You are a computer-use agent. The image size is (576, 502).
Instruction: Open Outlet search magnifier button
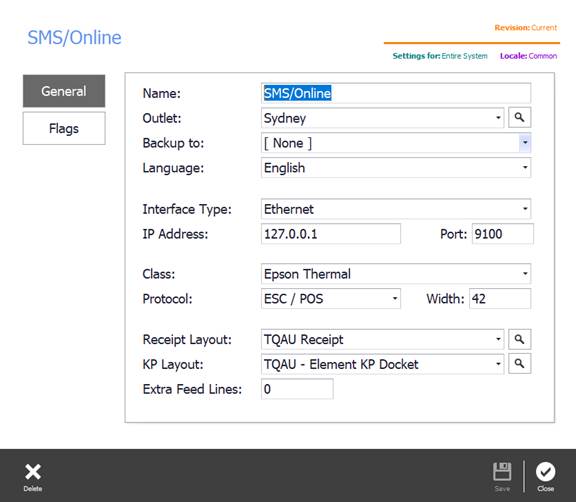519,118
